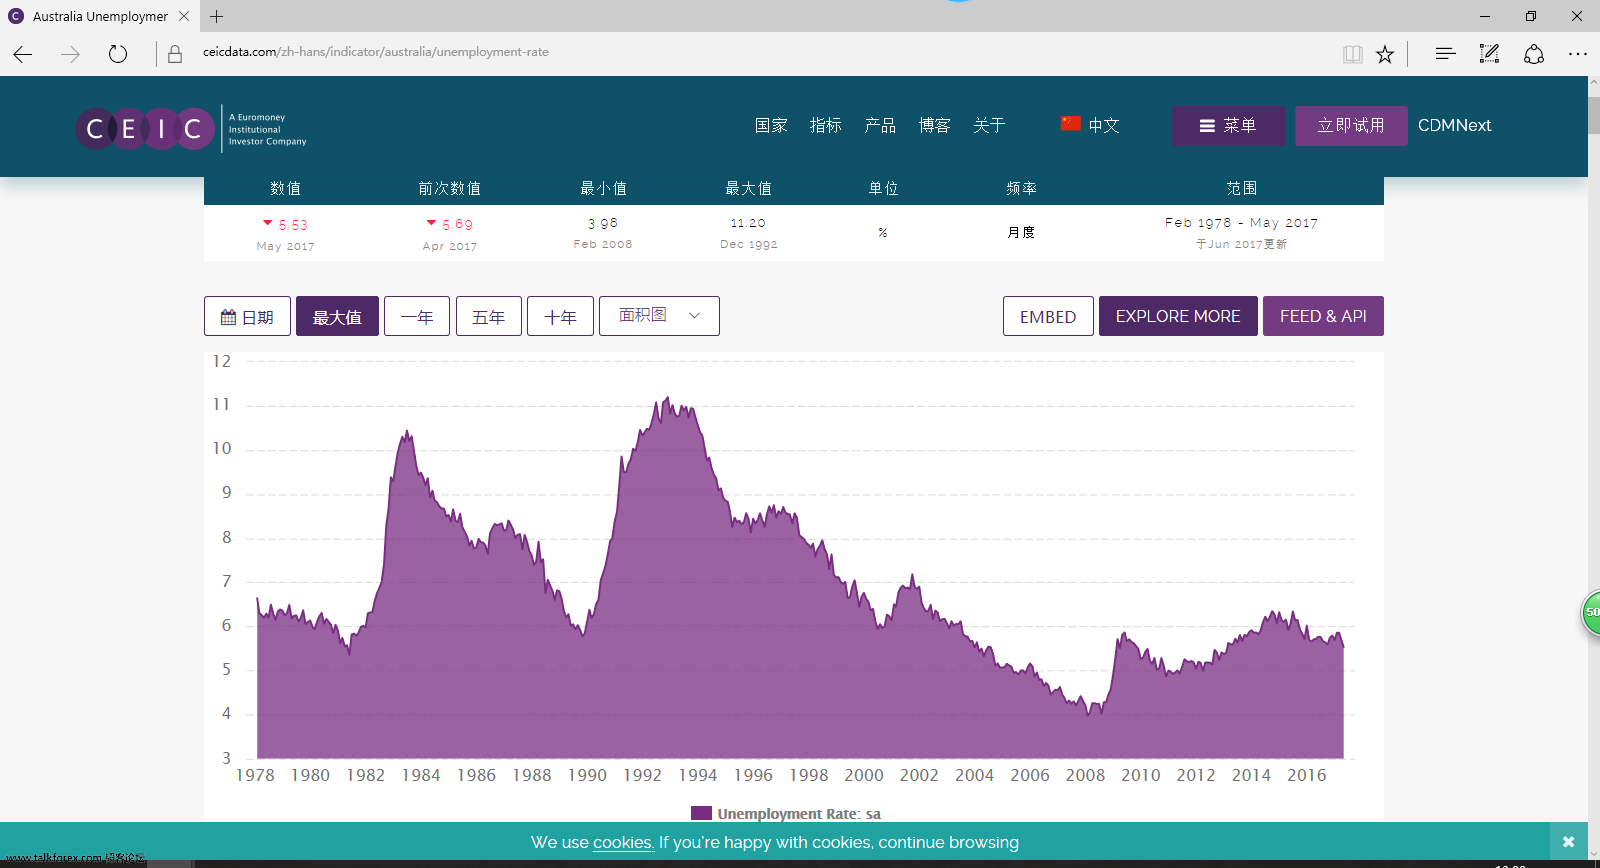Click the Unemployment Rate legend swatch
1600x868 pixels.
[701, 814]
